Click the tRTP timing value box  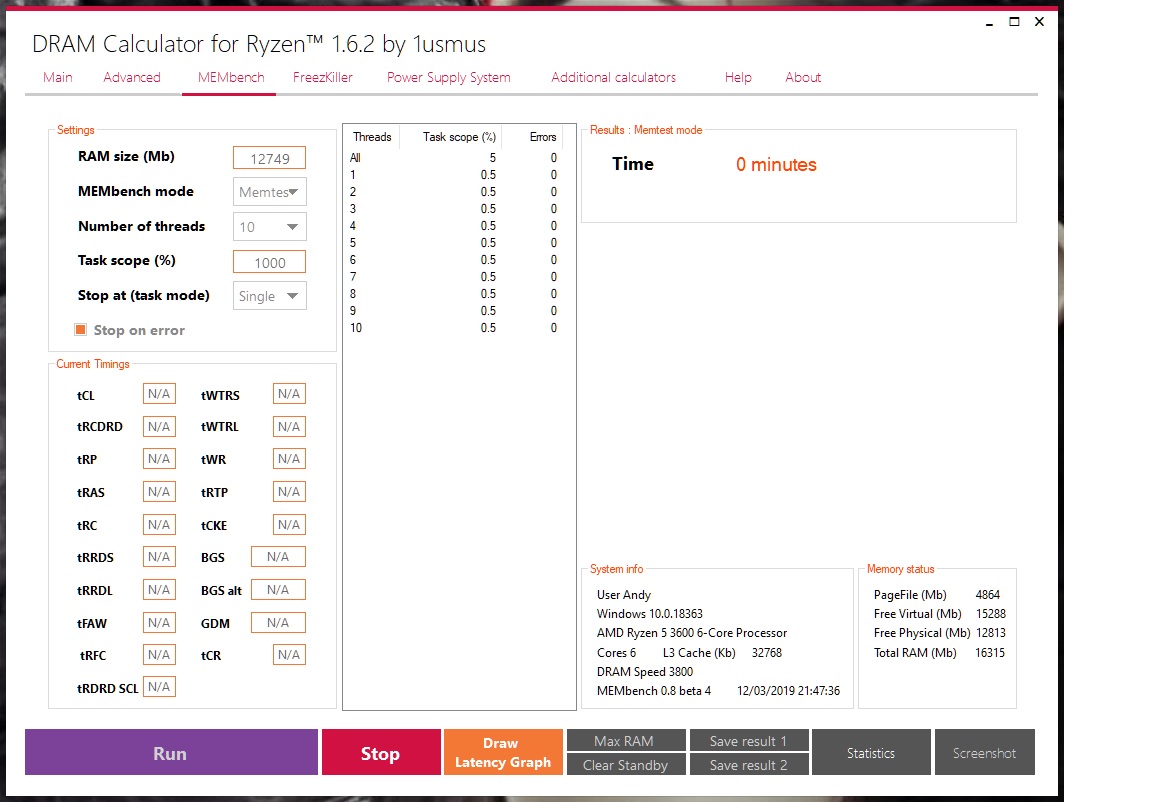289,492
